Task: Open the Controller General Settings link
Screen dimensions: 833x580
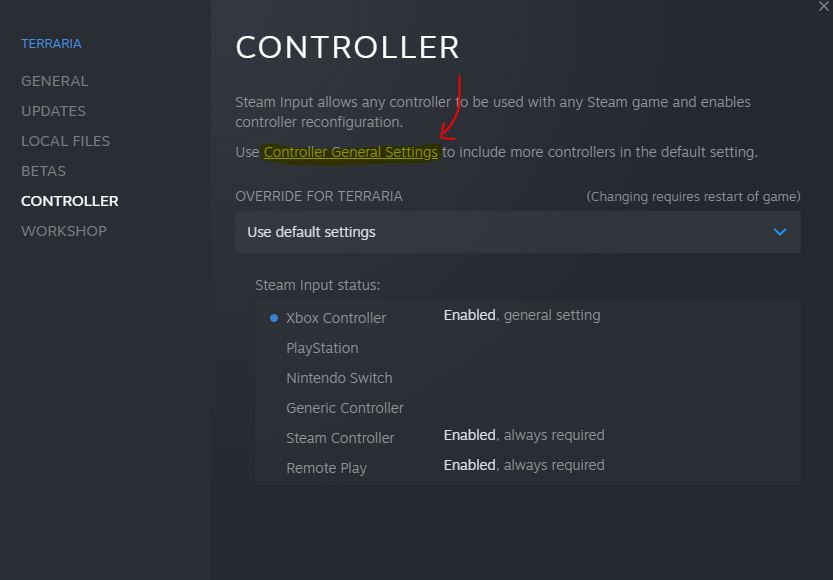Action: pos(351,152)
